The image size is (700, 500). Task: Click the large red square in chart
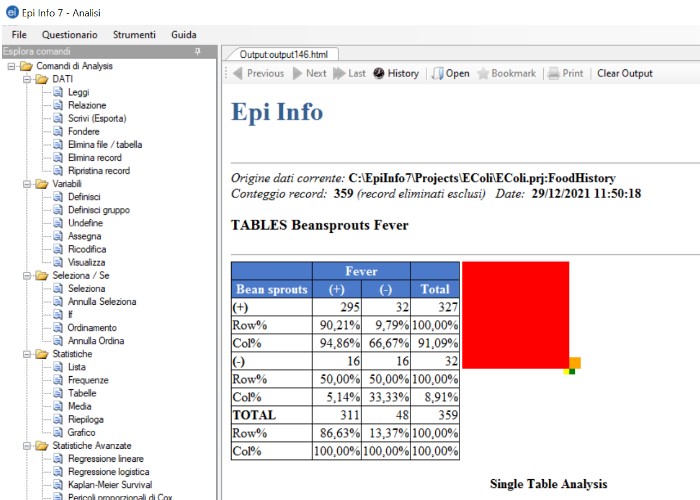point(515,315)
